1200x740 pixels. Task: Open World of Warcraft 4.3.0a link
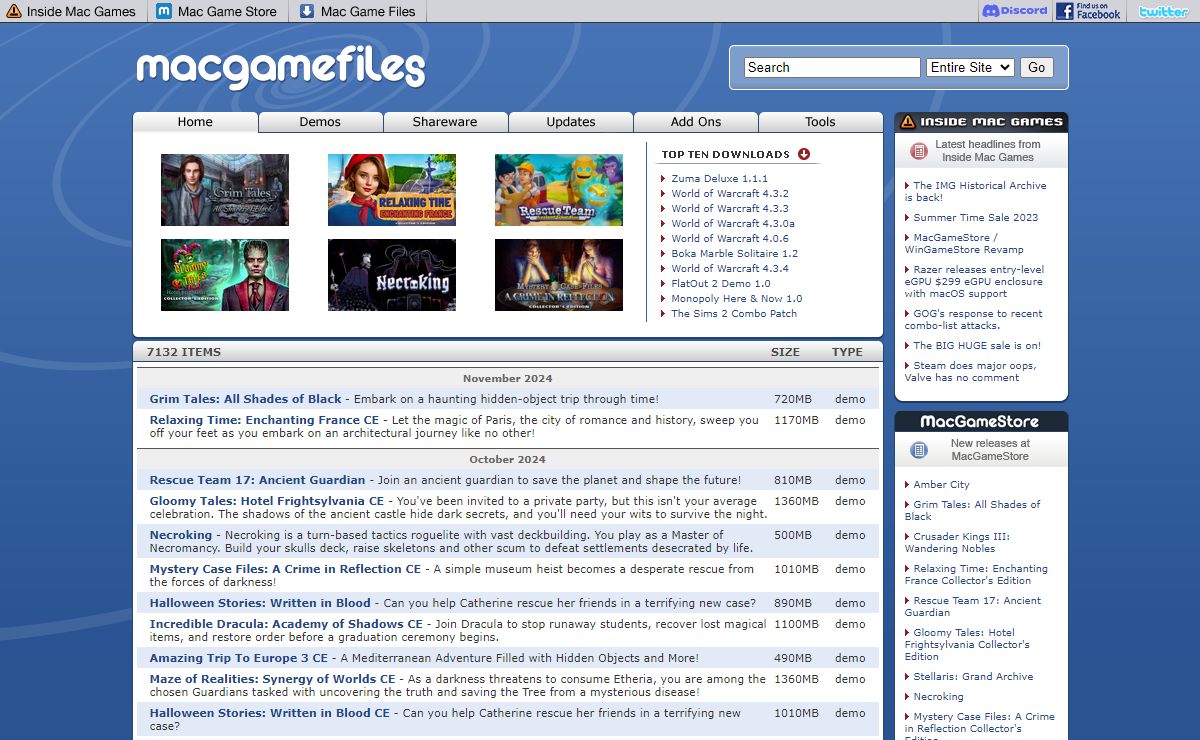click(x=733, y=223)
